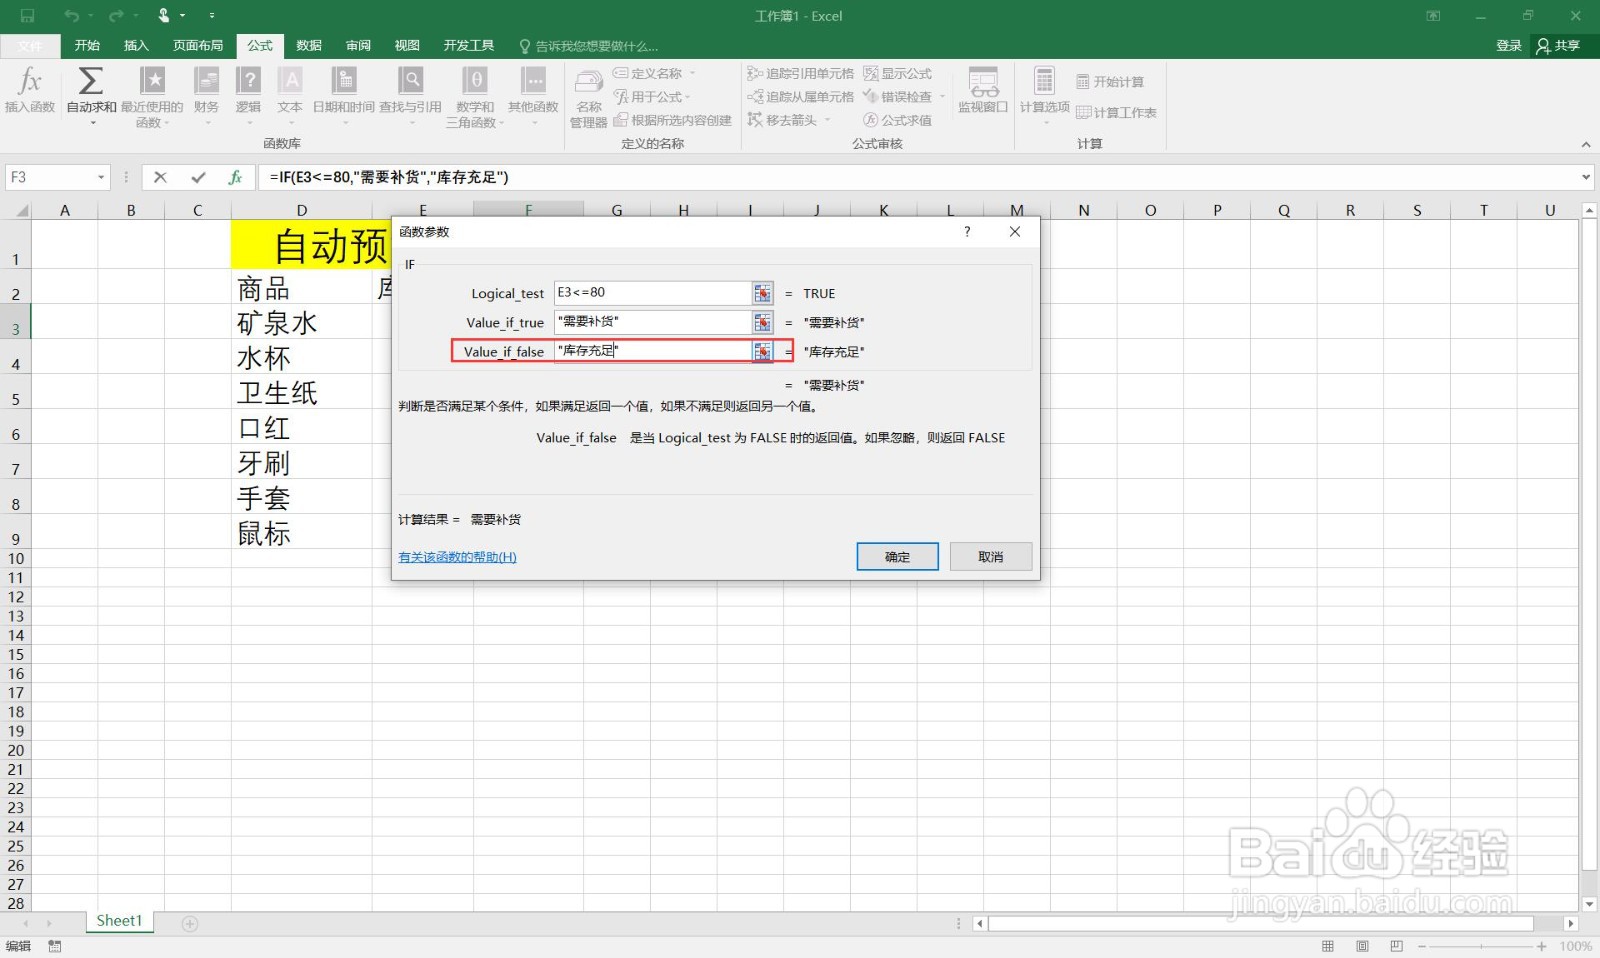
Task: Collapse dialog via Logical_test range selector icon
Action: (763, 293)
